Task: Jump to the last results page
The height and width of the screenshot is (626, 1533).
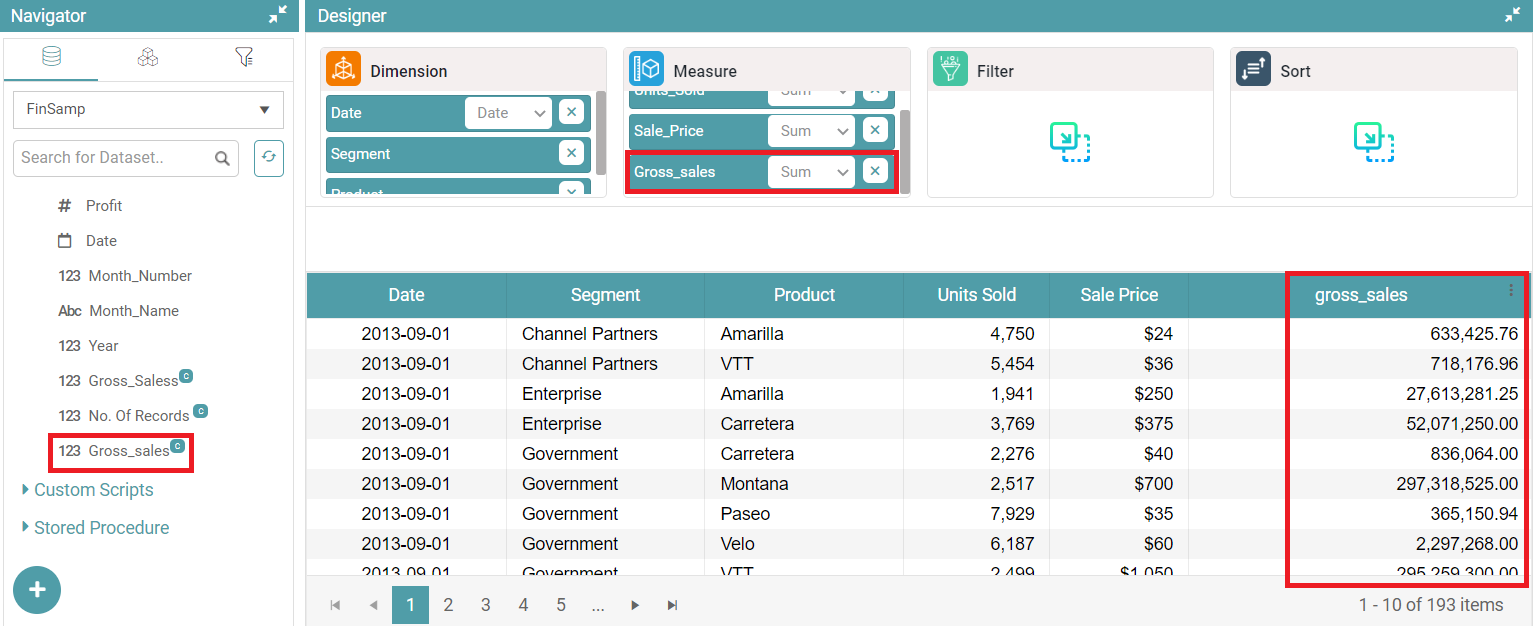Action: coord(672,605)
